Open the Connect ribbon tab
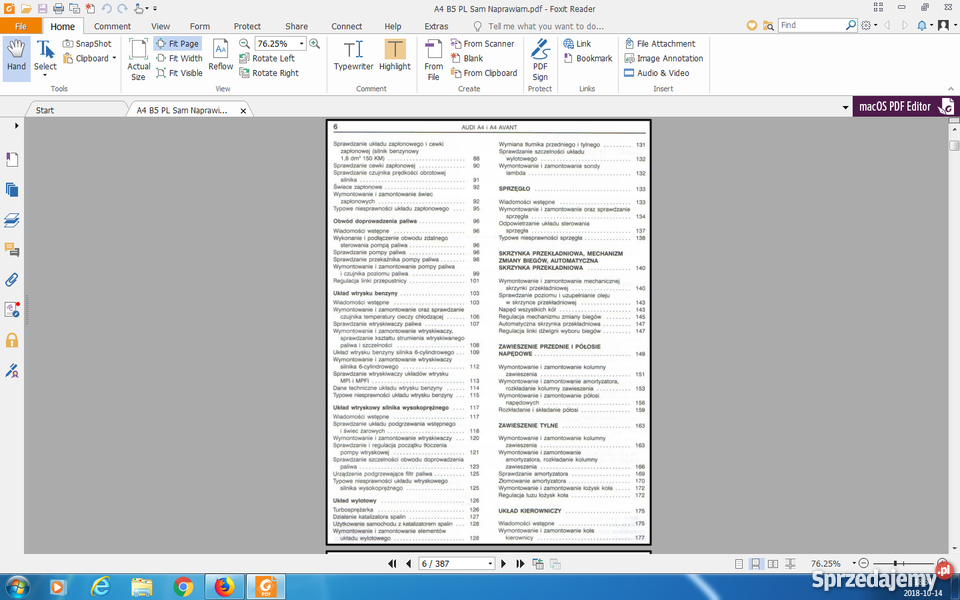The width and height of the screenshot is (960, 600). coord(347,26)
